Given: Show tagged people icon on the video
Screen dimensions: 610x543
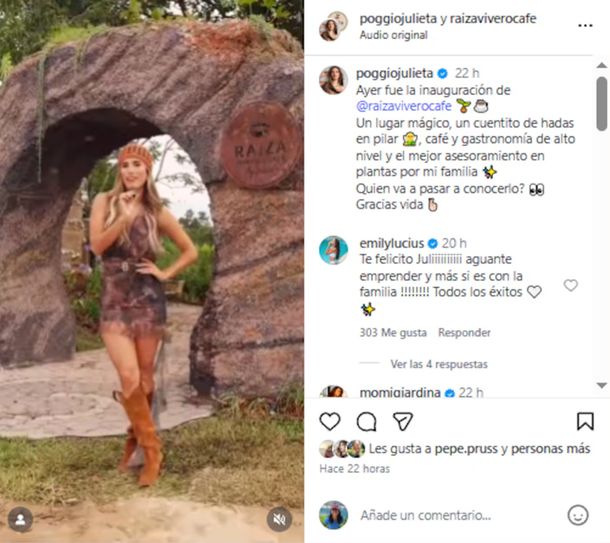Looking at the screenshot, I should click(20, 519).
